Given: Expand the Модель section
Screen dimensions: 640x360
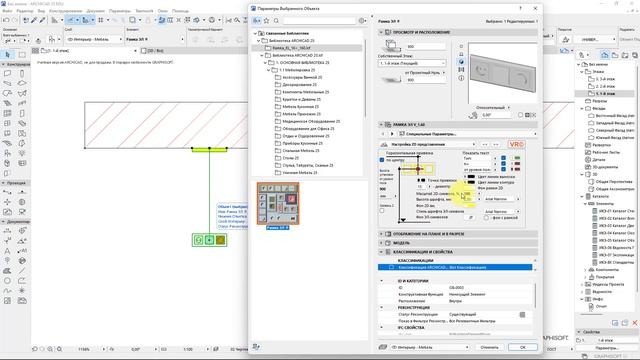Looking at the screenshot, I should pos(381,243).
